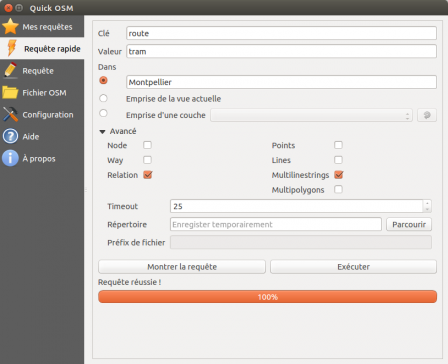The image size is (448, 364).
Task: Switch to the Requête rapide tab
Action: [x=42, y=48]
